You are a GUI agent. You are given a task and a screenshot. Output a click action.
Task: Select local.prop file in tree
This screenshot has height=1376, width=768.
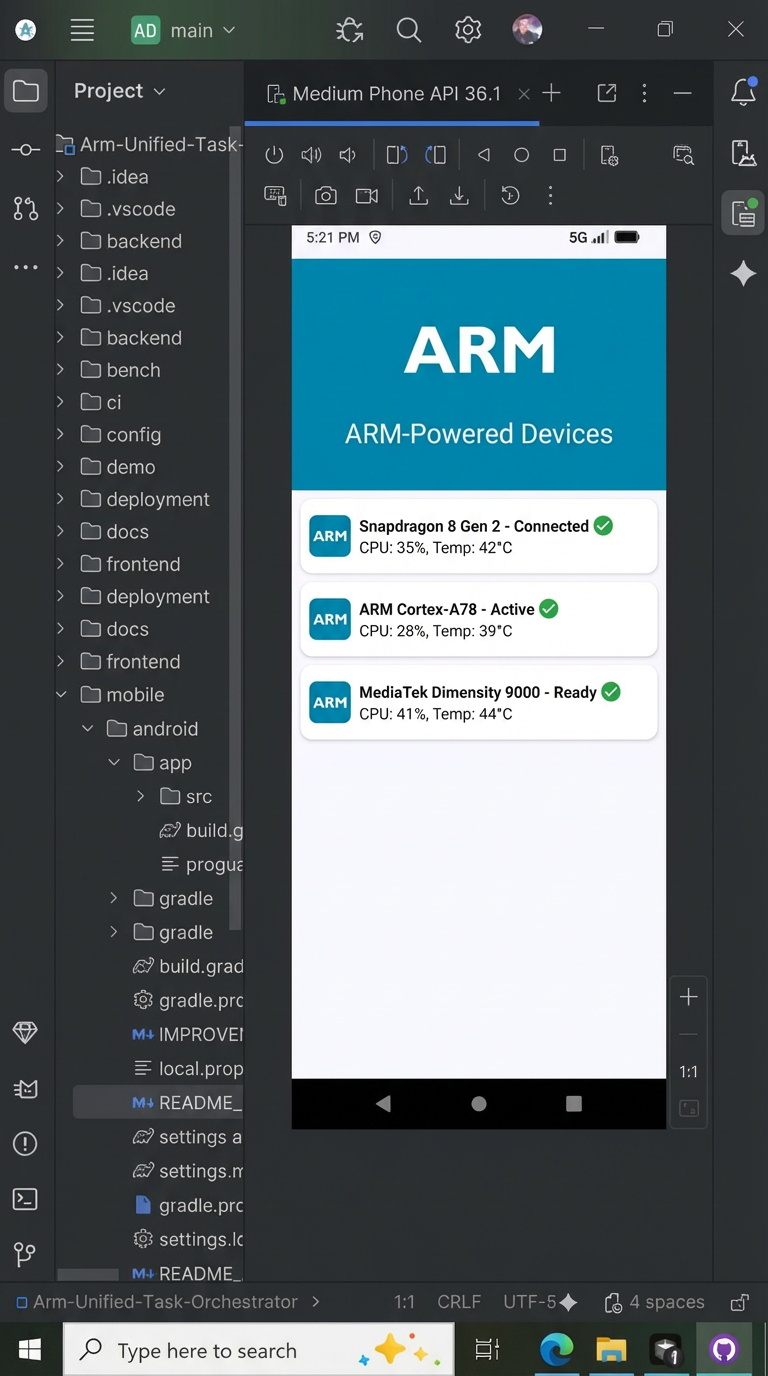coord(187,1068)
